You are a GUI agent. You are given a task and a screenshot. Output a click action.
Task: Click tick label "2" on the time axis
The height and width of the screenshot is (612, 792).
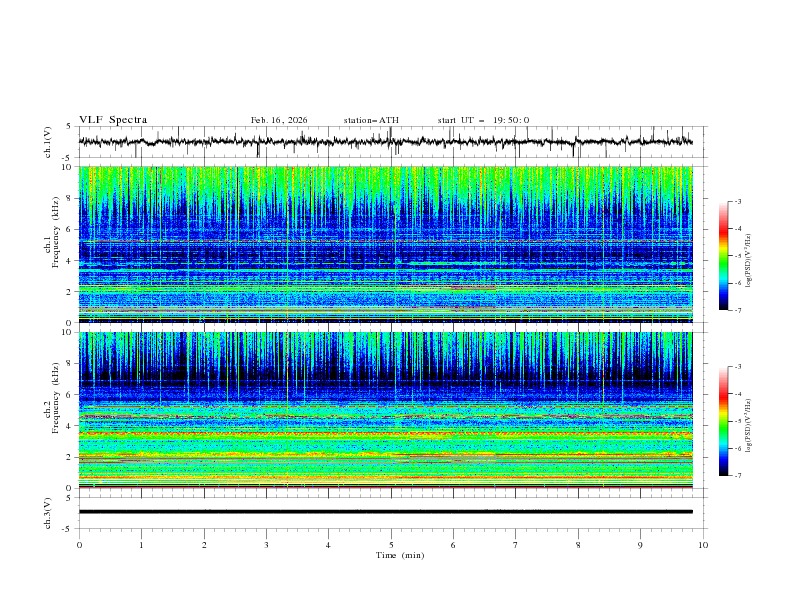pyautogui.click(x=204, y=545)
